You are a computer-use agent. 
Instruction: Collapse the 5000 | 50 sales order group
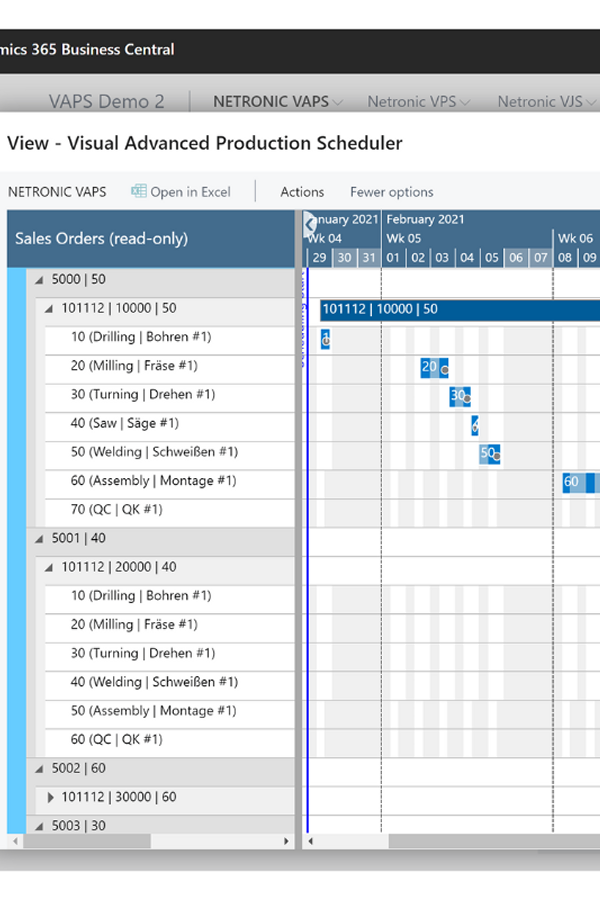tap(40, 281)
